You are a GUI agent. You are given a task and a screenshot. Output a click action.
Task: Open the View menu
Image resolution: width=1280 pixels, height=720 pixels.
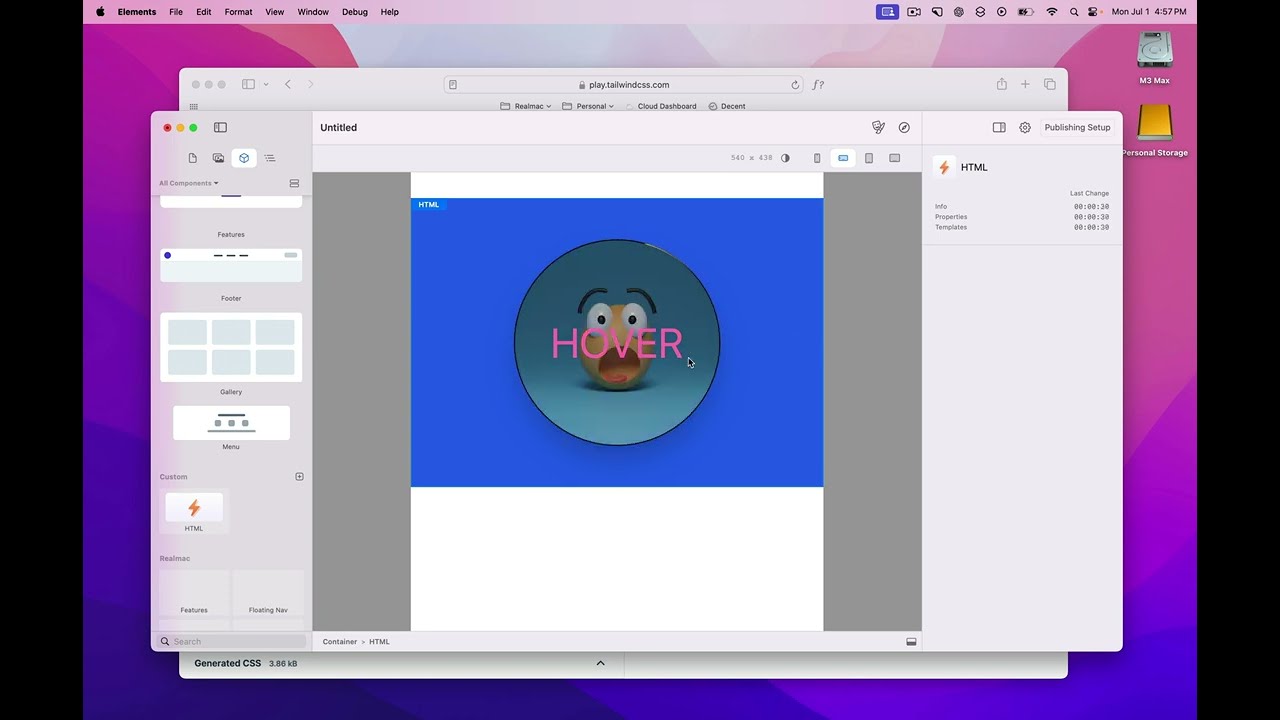point(275,12)
